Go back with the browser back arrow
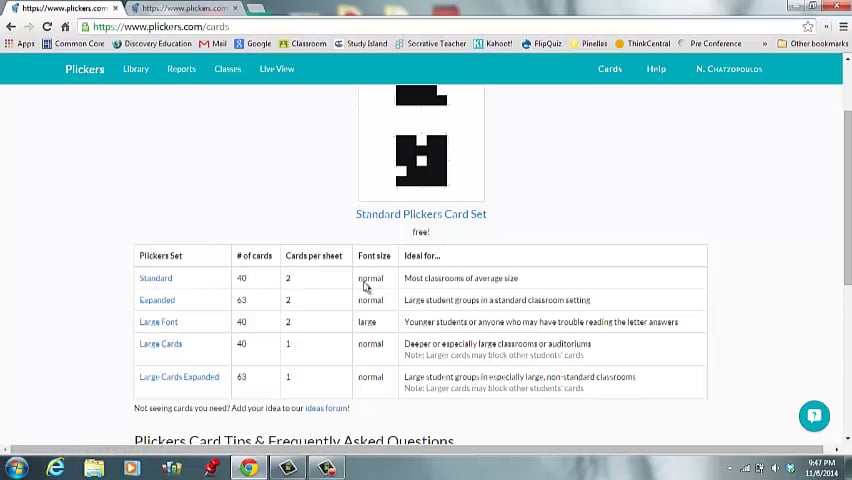 pos(11,27)
